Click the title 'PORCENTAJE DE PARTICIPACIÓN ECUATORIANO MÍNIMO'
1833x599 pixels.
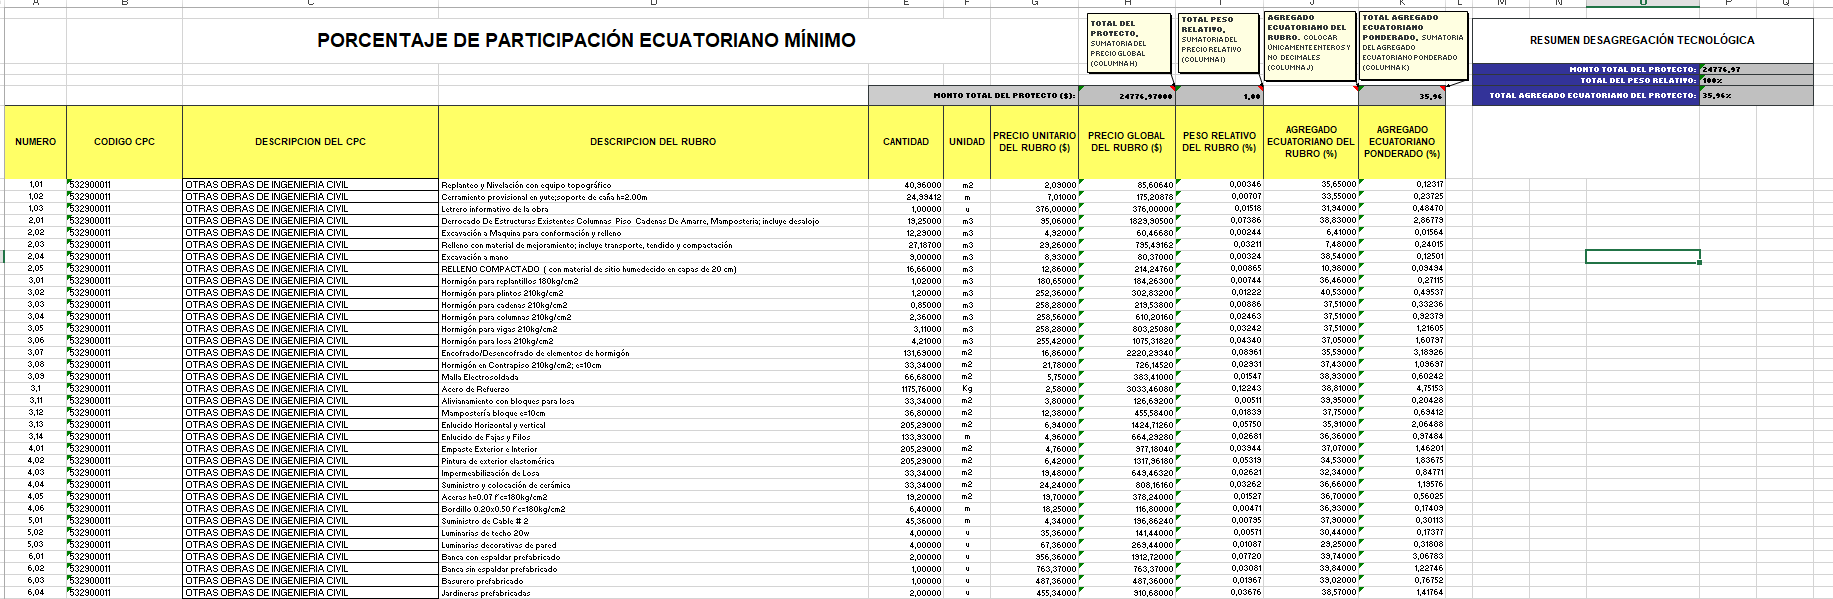(x=586, y=41)
